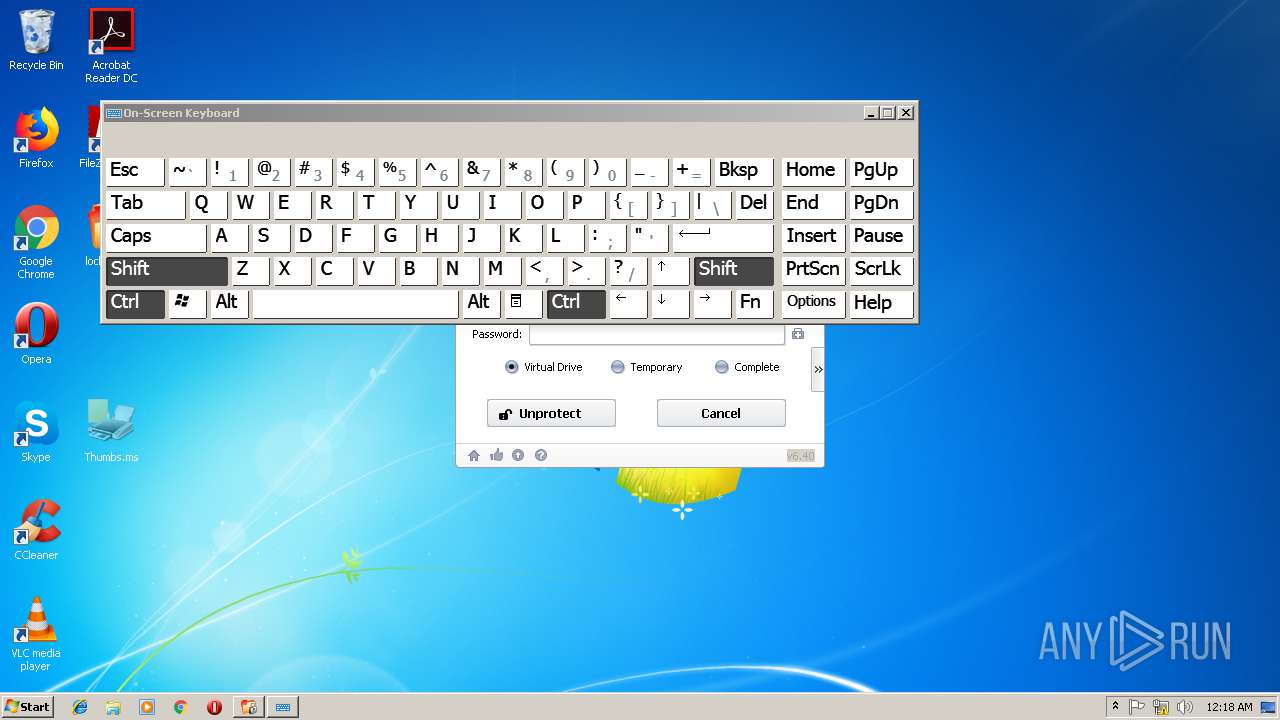
Task: Click the up arrow key
Action: tap(670, 270)
